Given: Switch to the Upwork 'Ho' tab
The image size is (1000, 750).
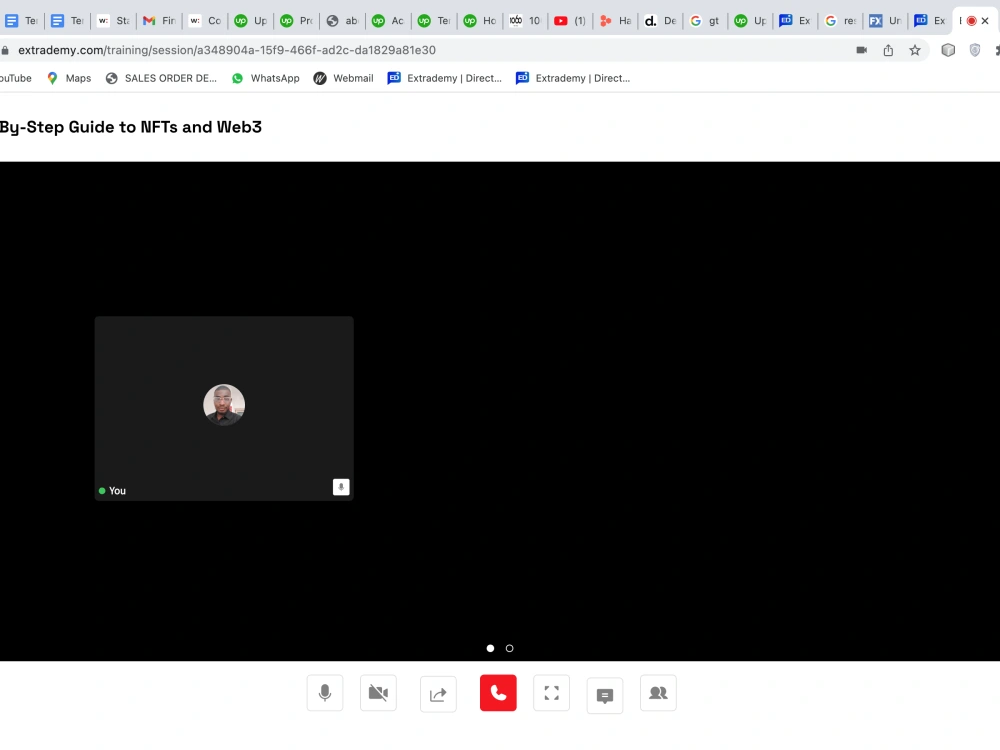Looking at the screenshot, I should (x=480, y=20).
